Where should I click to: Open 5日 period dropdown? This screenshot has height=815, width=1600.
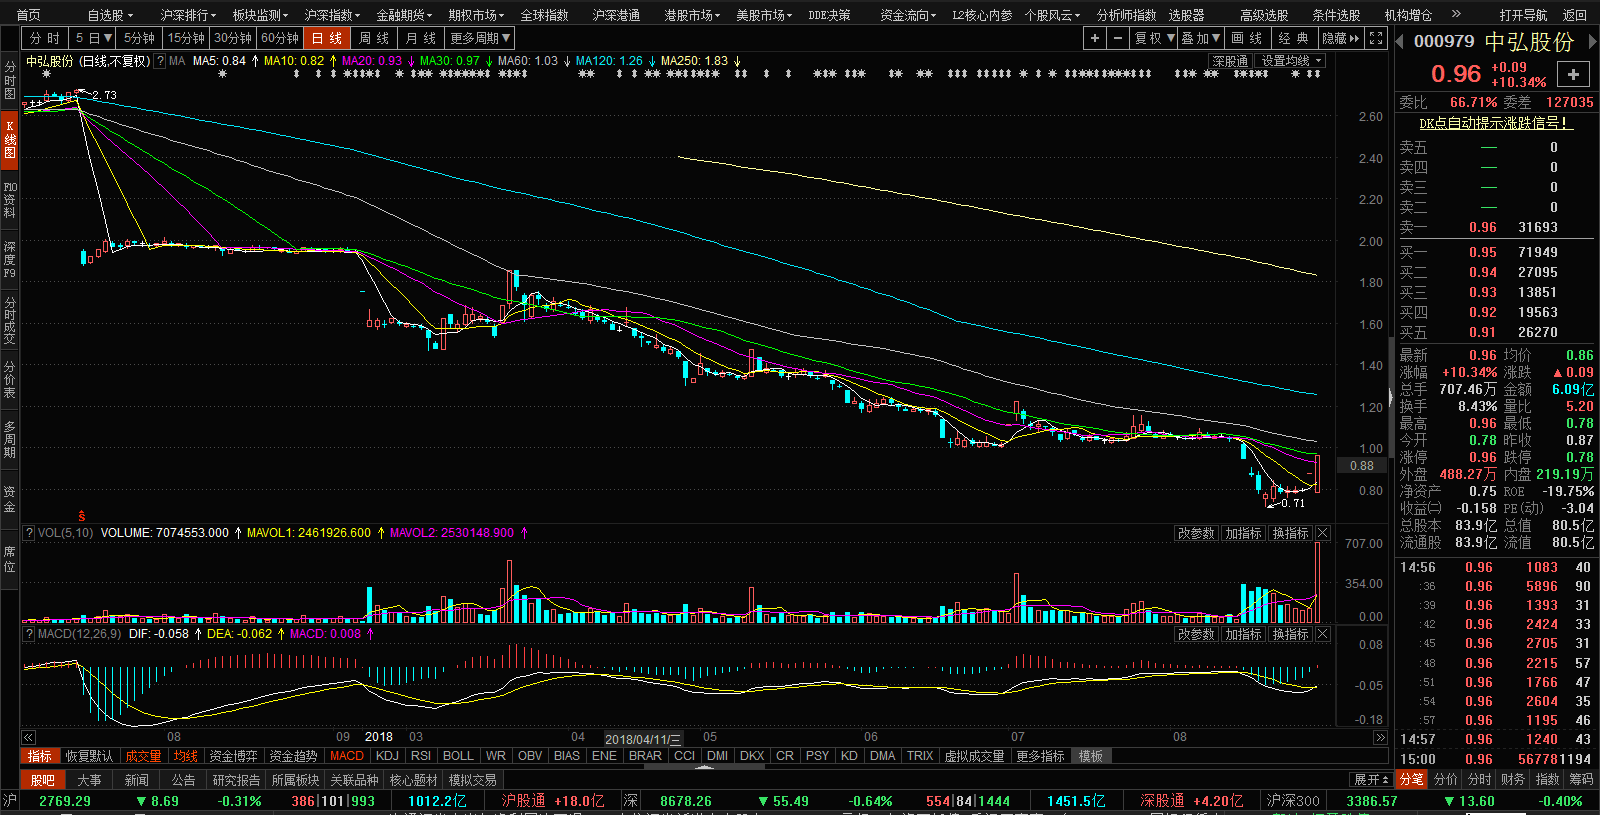coord(93,38)
